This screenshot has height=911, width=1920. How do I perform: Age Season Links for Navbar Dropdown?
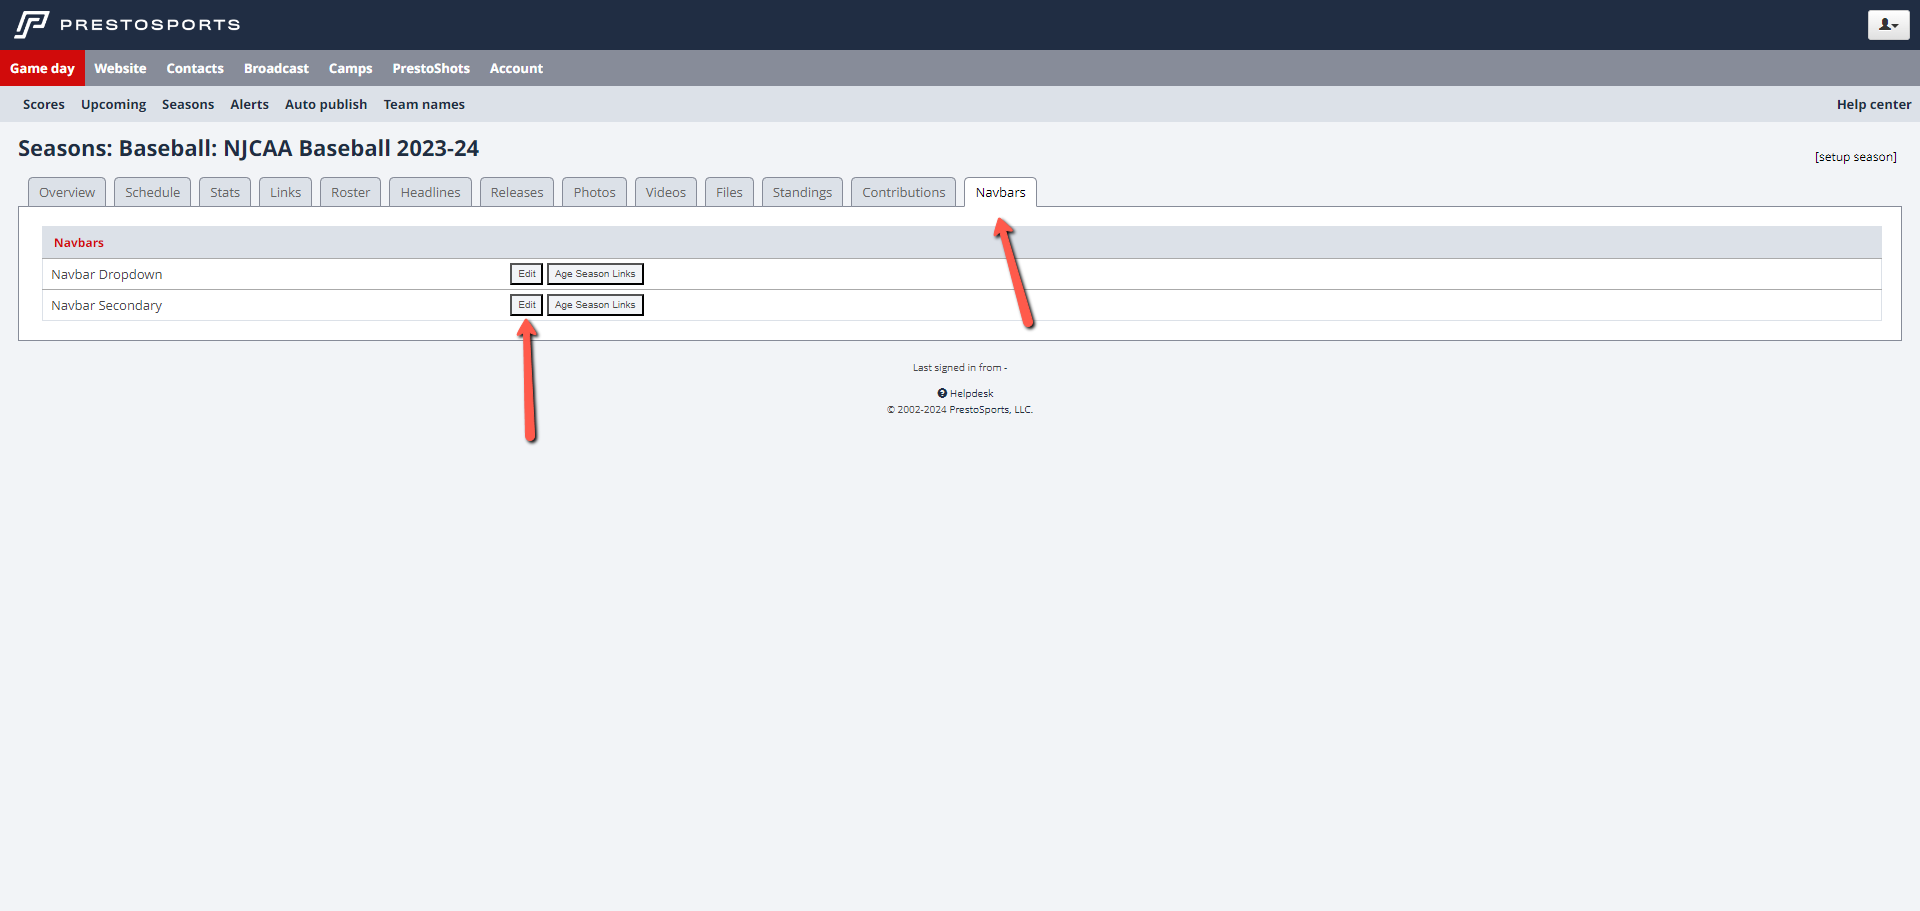(x=595, y=274)
